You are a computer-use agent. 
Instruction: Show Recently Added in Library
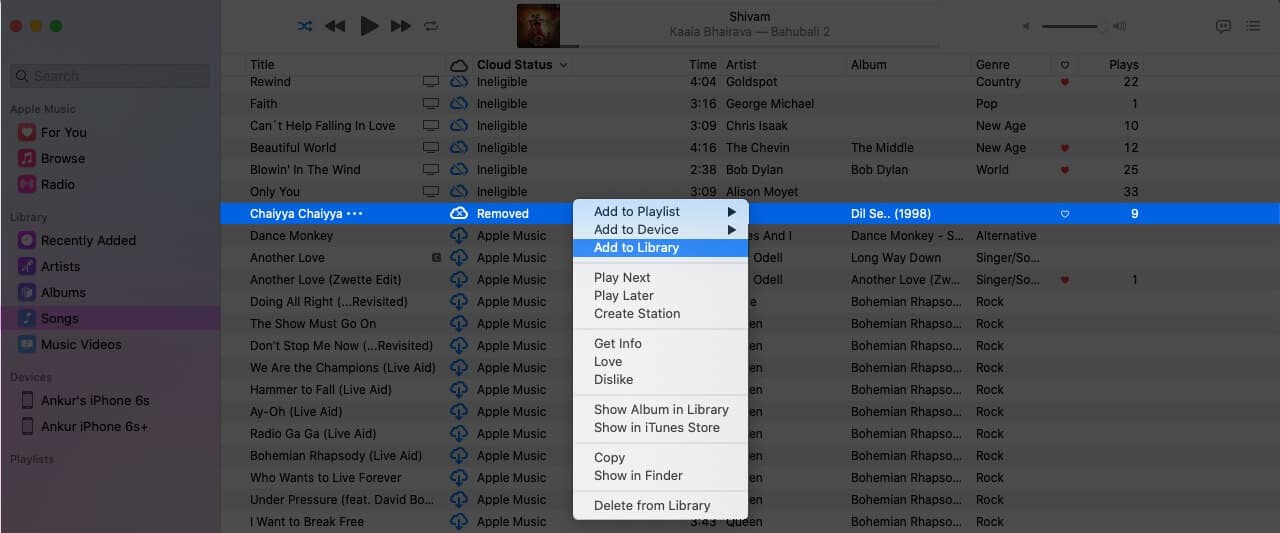pyautogui.click(x=88, y=240)
